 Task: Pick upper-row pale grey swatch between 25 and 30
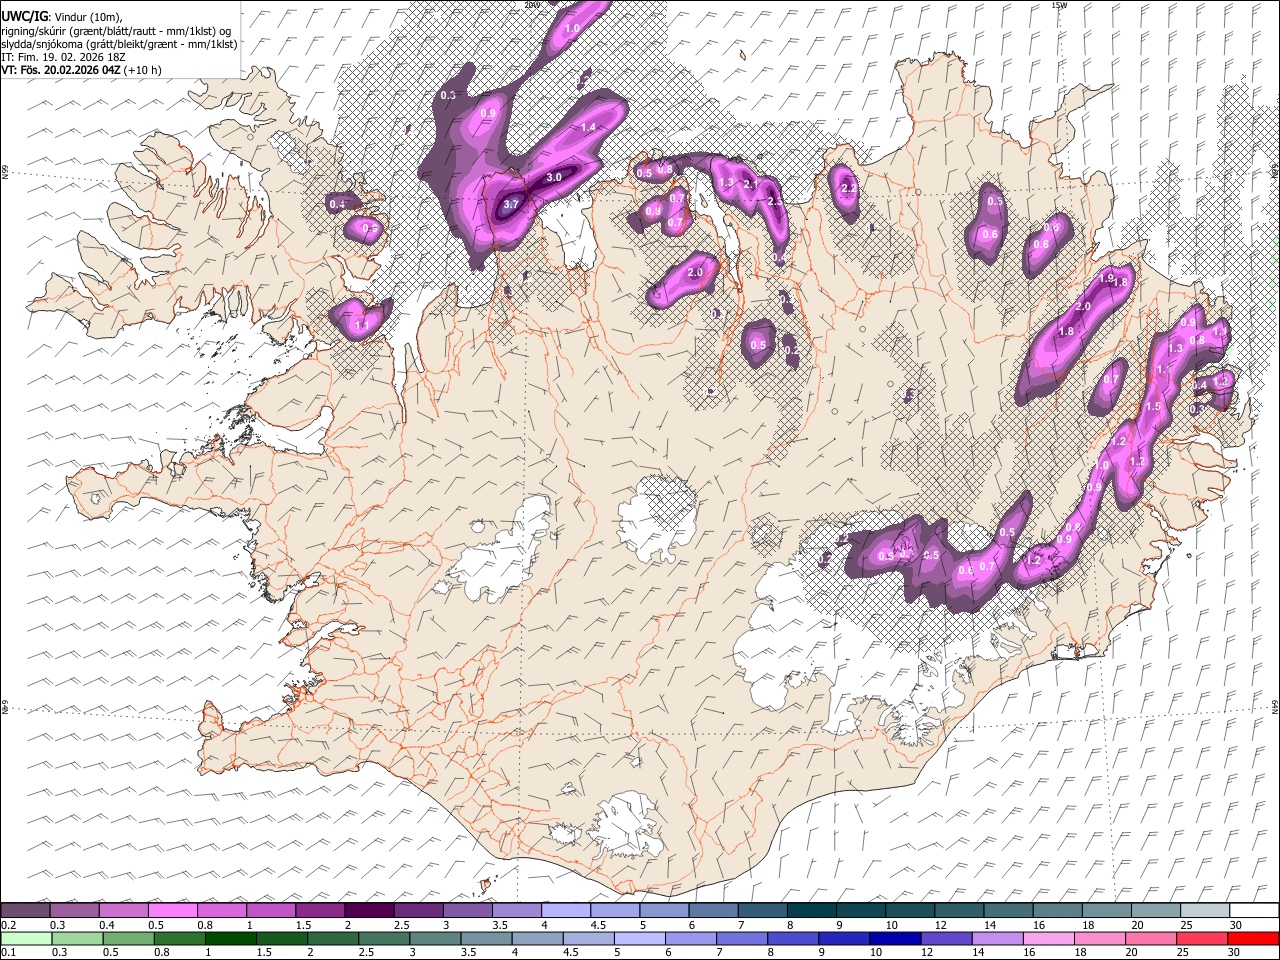point(1206,911)
